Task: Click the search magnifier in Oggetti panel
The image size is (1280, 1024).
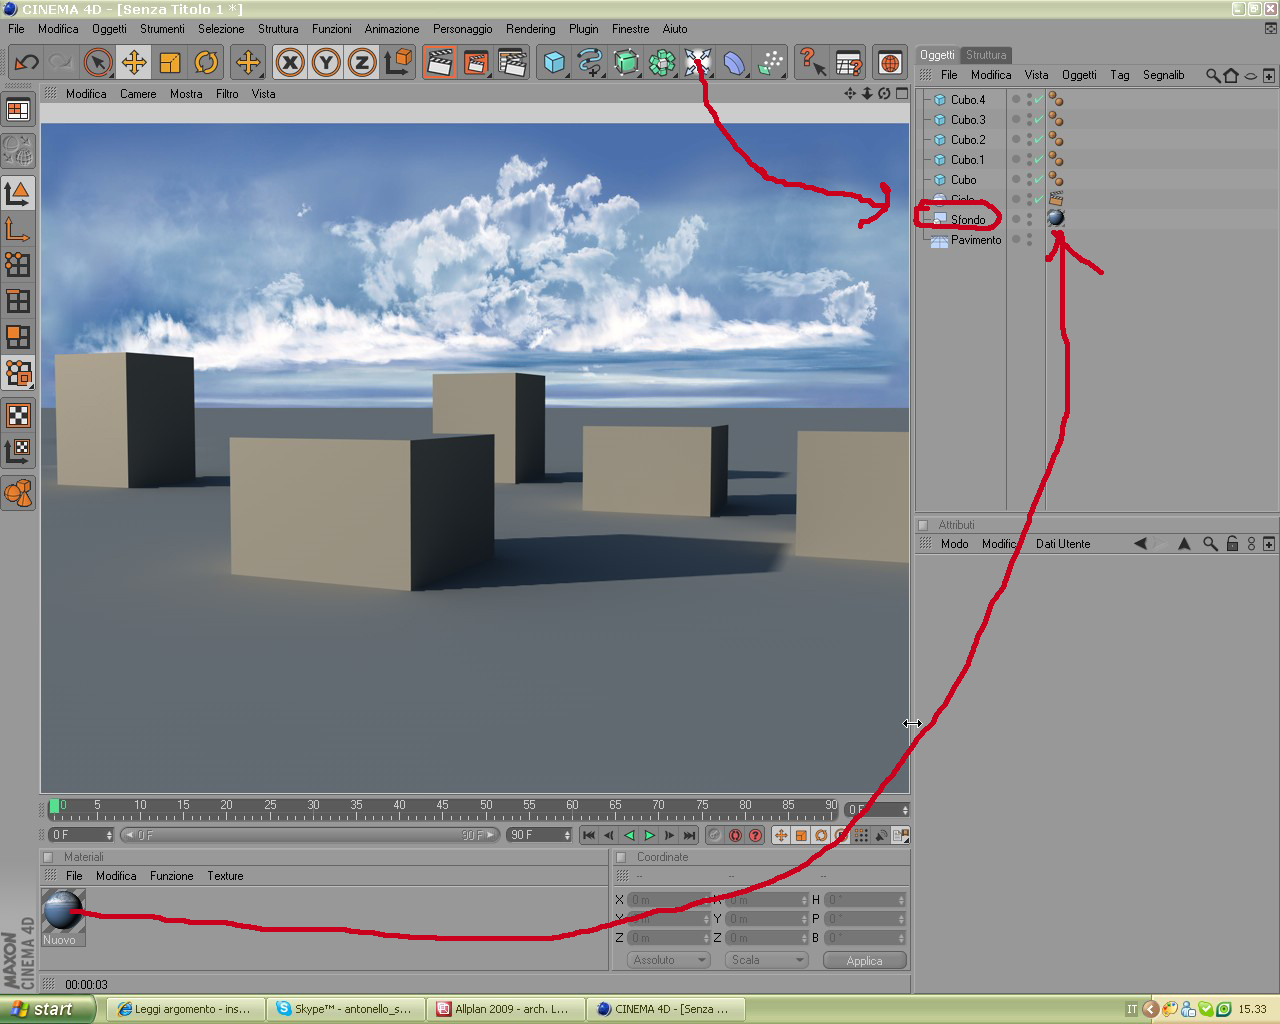Action: coord(1213,75)
